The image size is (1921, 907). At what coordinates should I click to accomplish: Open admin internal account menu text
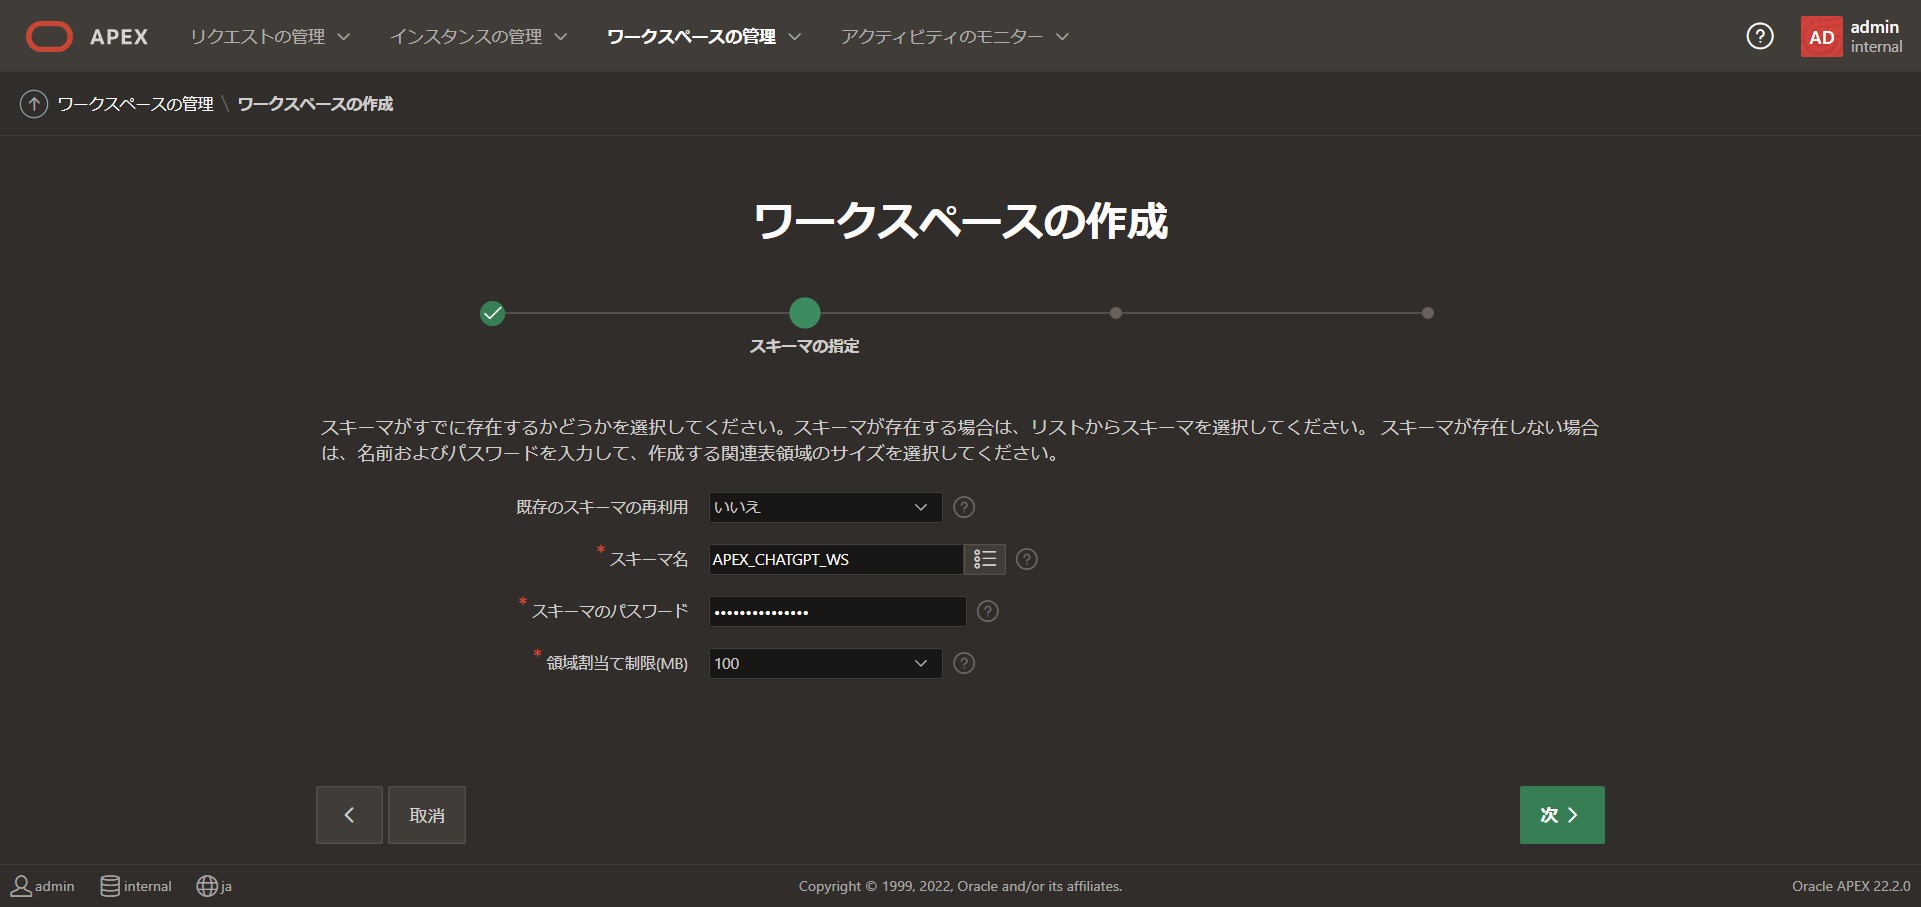pos(1876,37)
